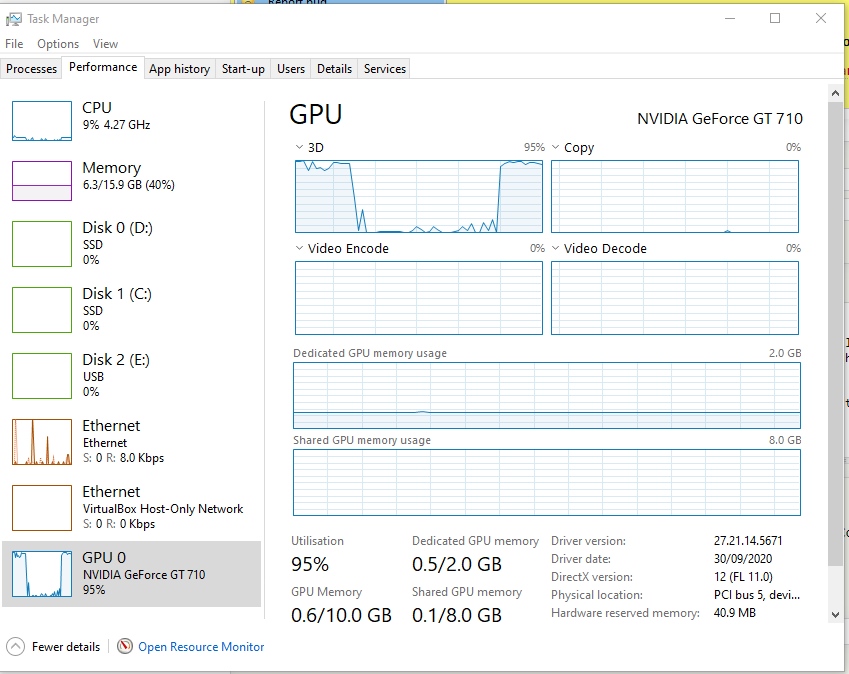The width and height of the screenshot is (849, 674).
Task: Click the 6.3/15.9 GB (40%) memory text
Action: (128, 185)
